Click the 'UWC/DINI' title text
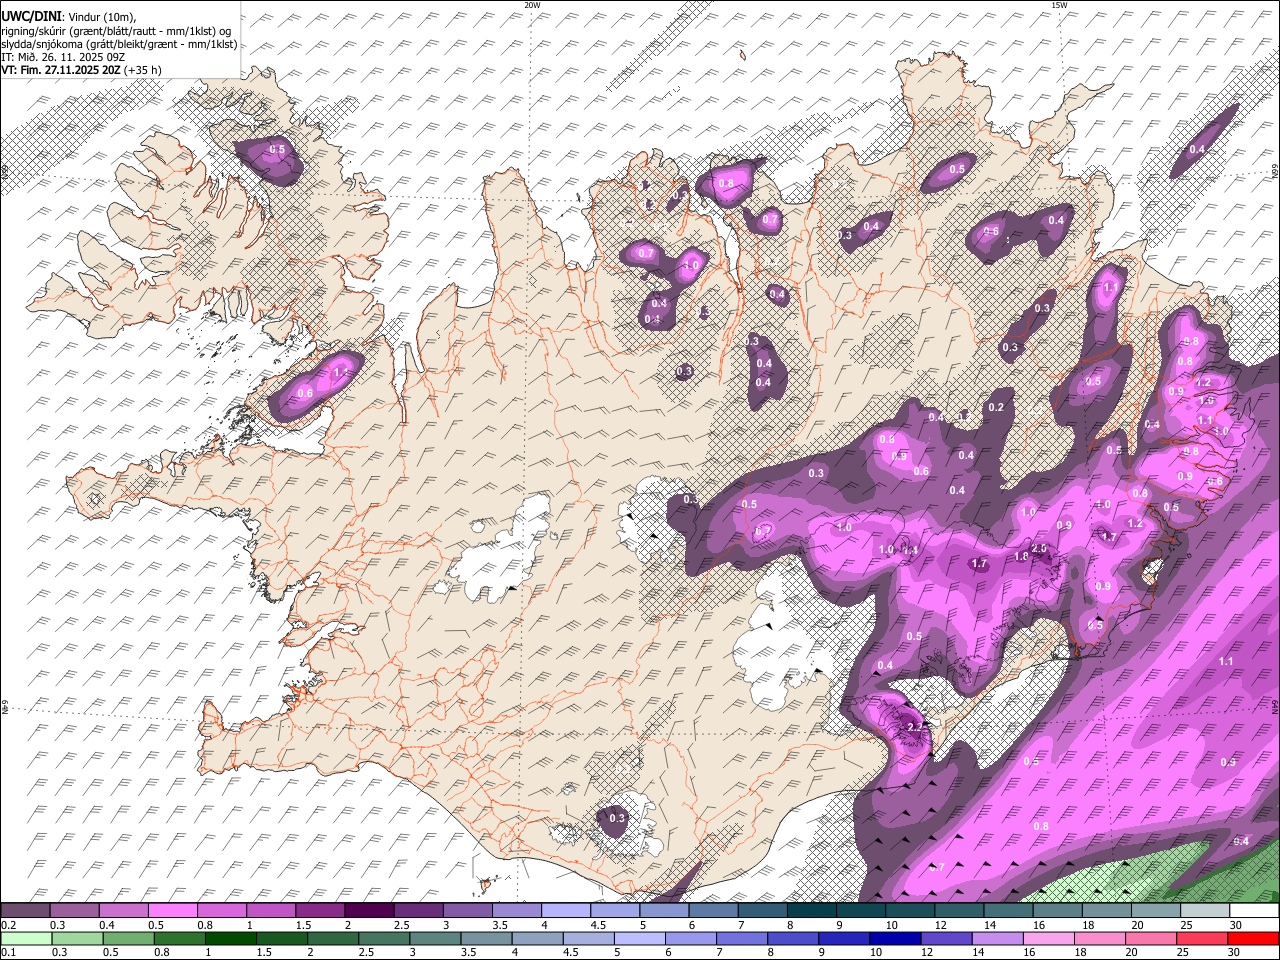The height and width of the screenshot is (960, 1280). [30, 16]
